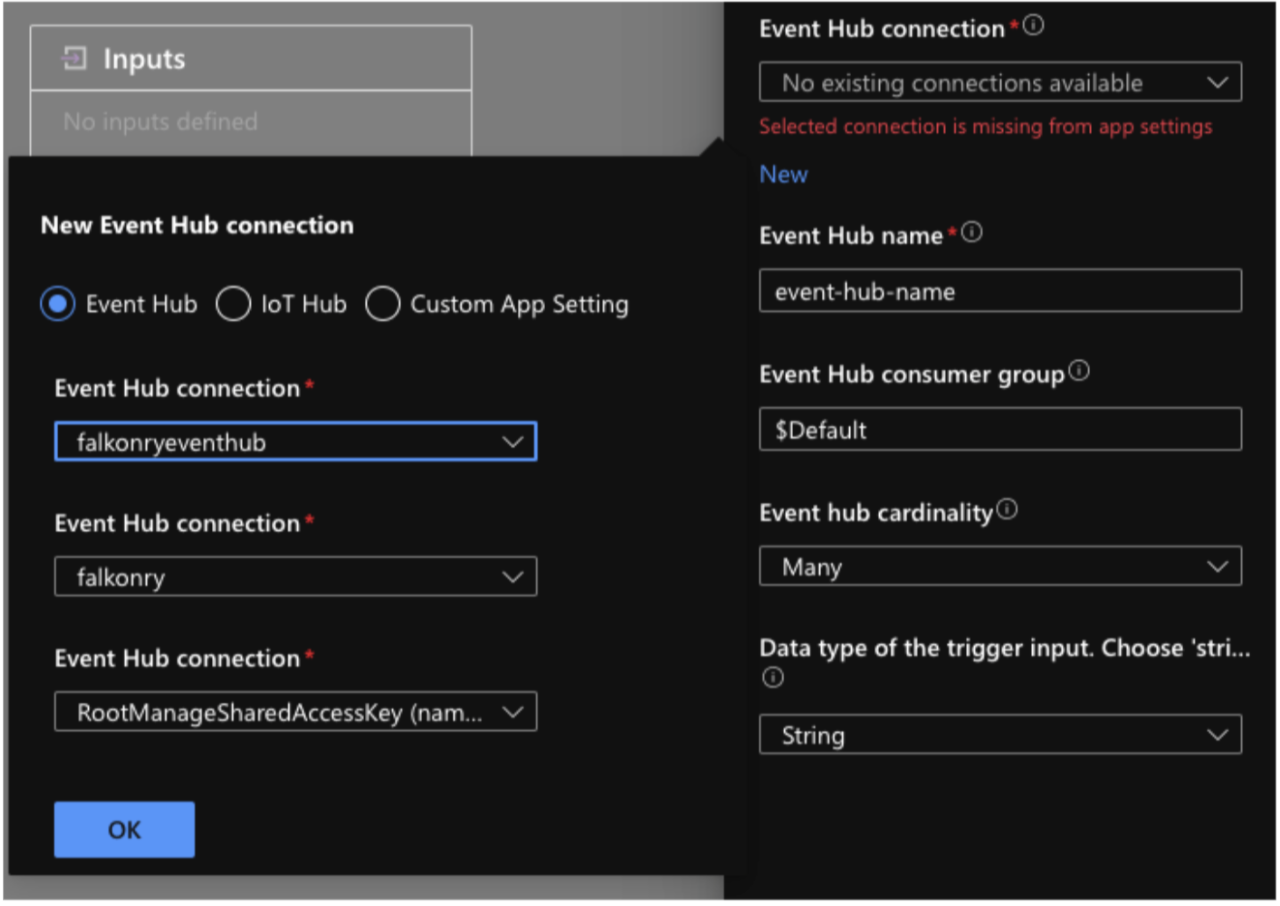Focus the Event Hub name input field
Image resolution: width=1280 pixels, height=906 pixels.
pos(1001,291)
